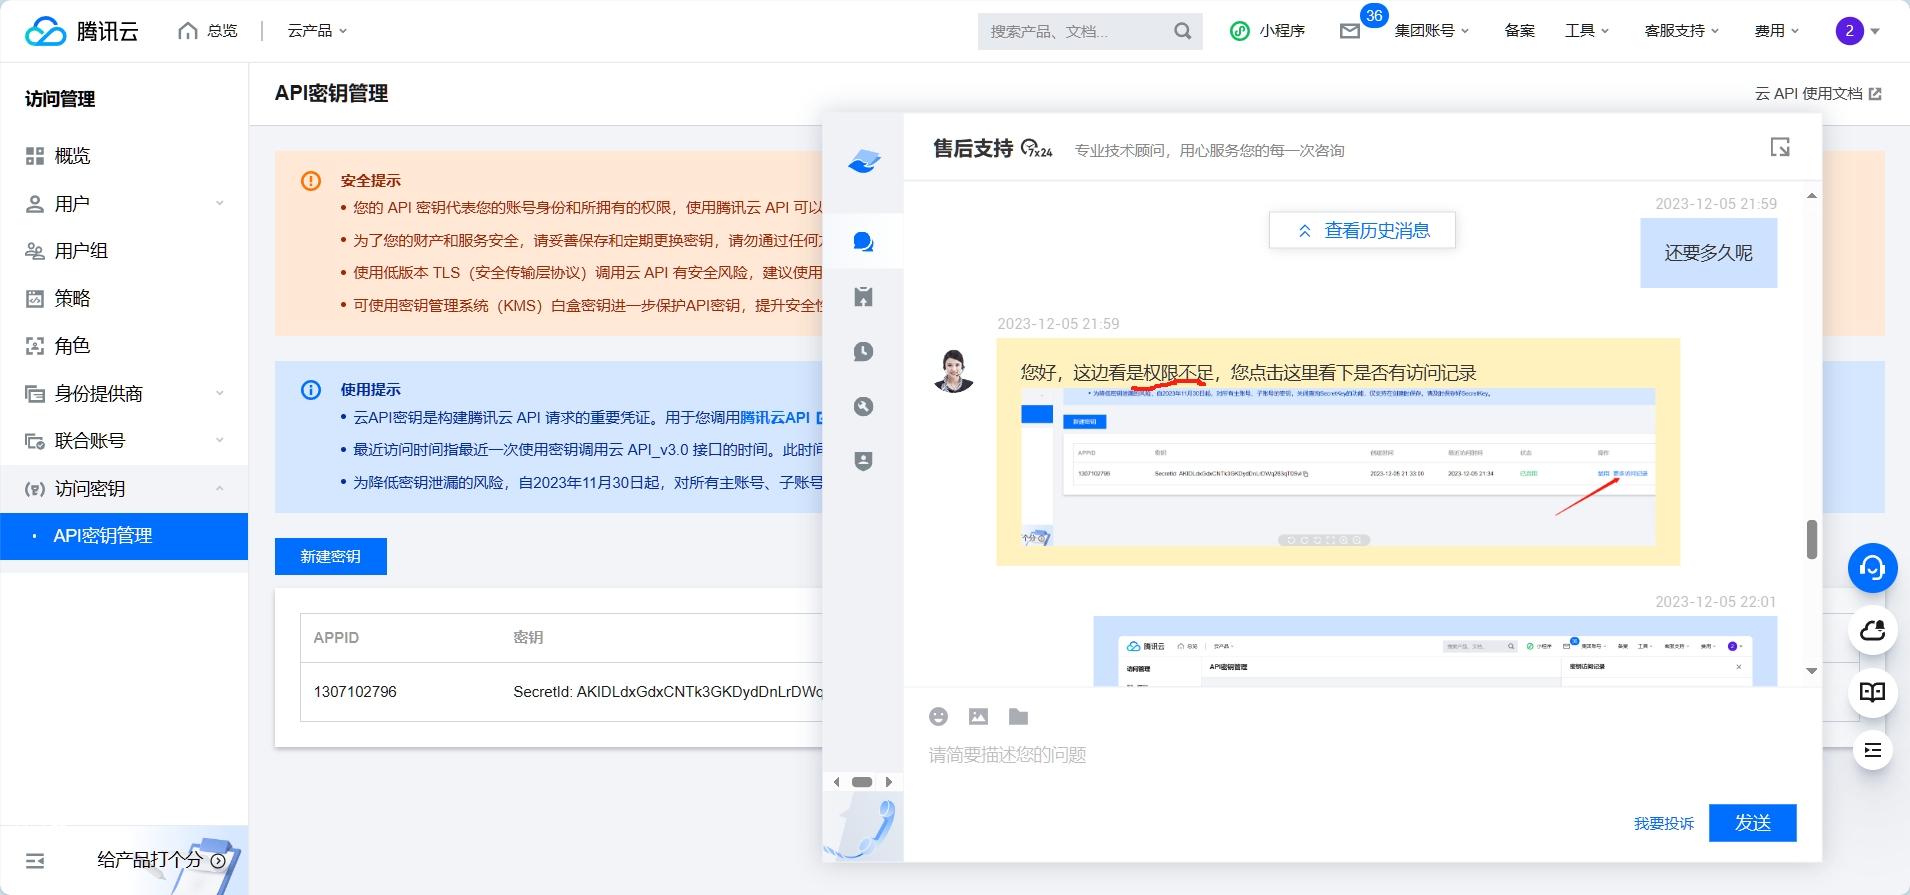
Task: Open the 小程序 mini program icon
Action: point(1240,31)
